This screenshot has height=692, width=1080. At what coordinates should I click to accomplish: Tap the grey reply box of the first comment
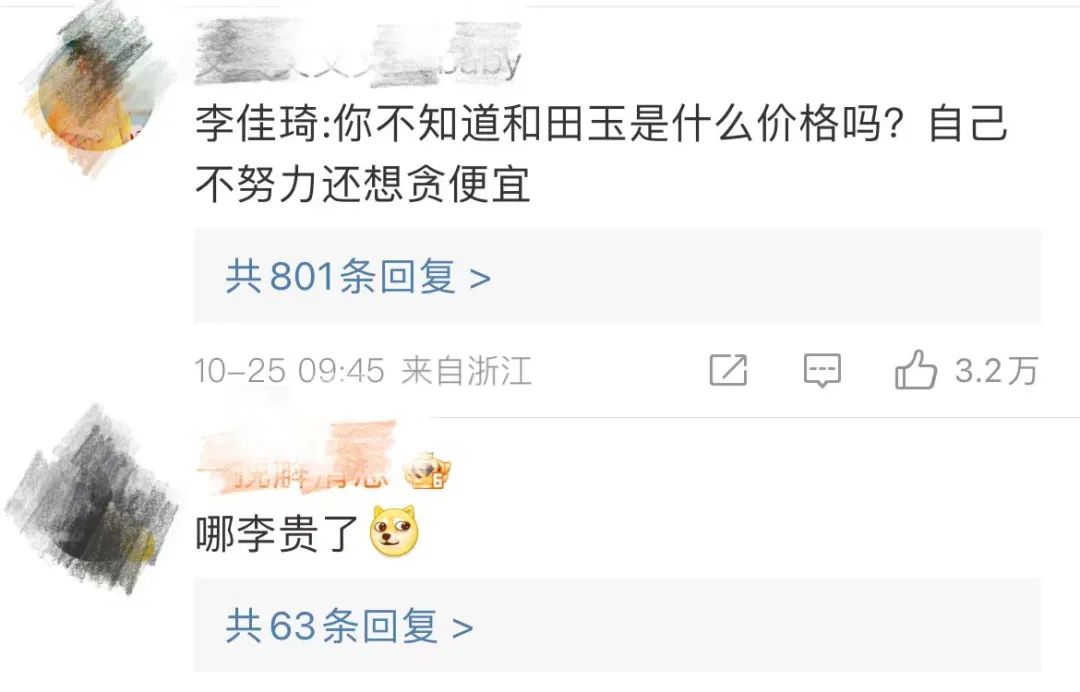[617, 276]
